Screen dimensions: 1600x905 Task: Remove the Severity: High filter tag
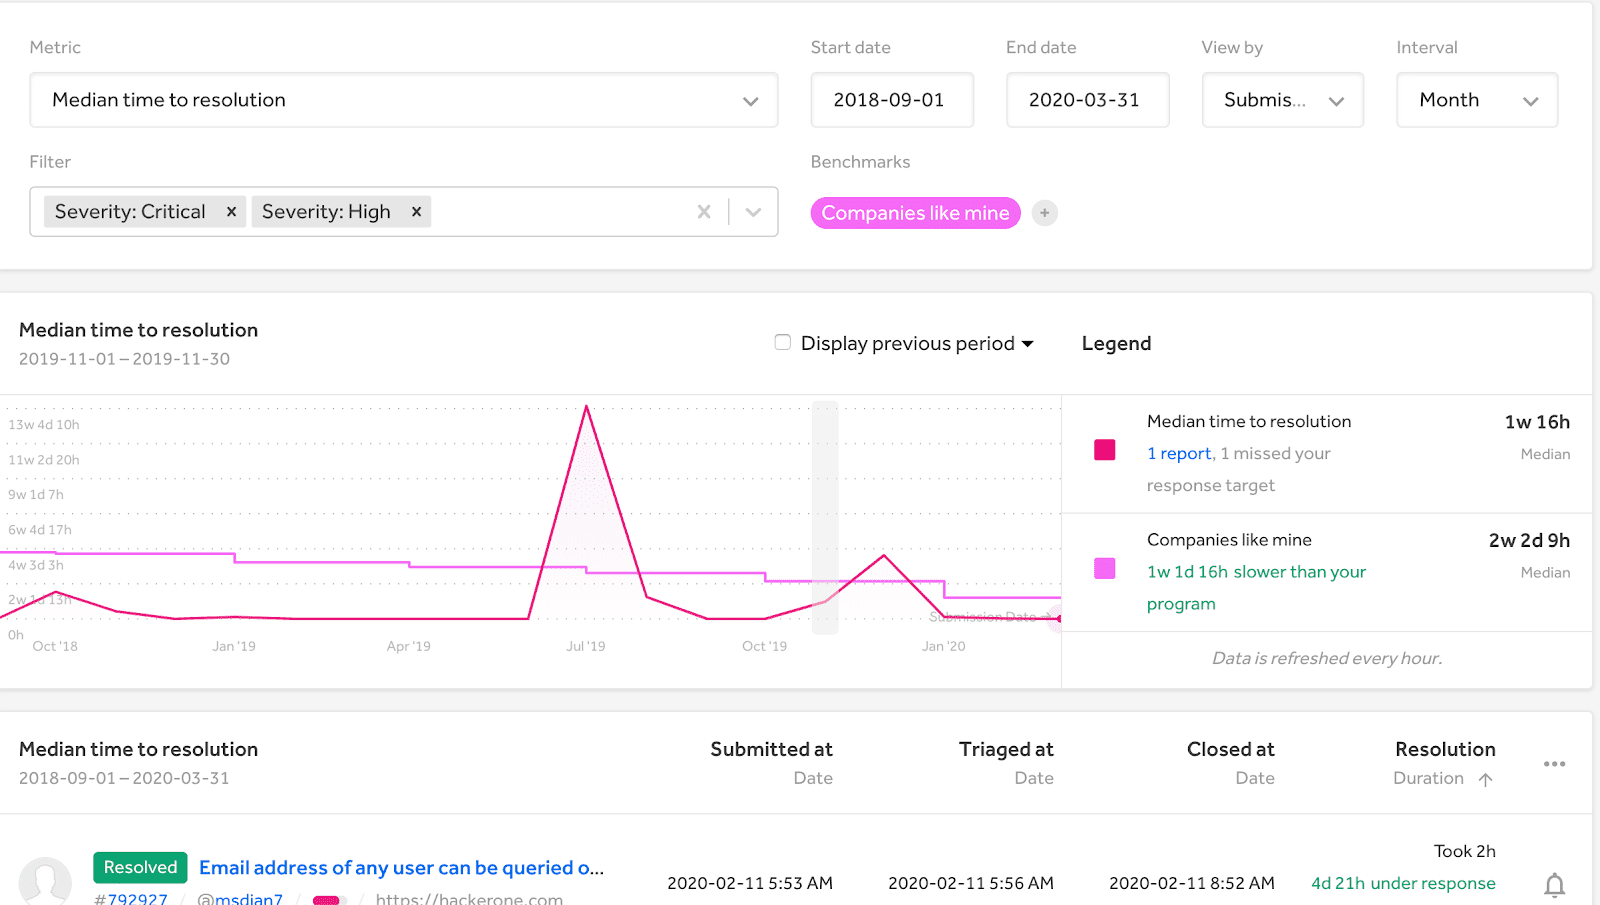(416, 212)
